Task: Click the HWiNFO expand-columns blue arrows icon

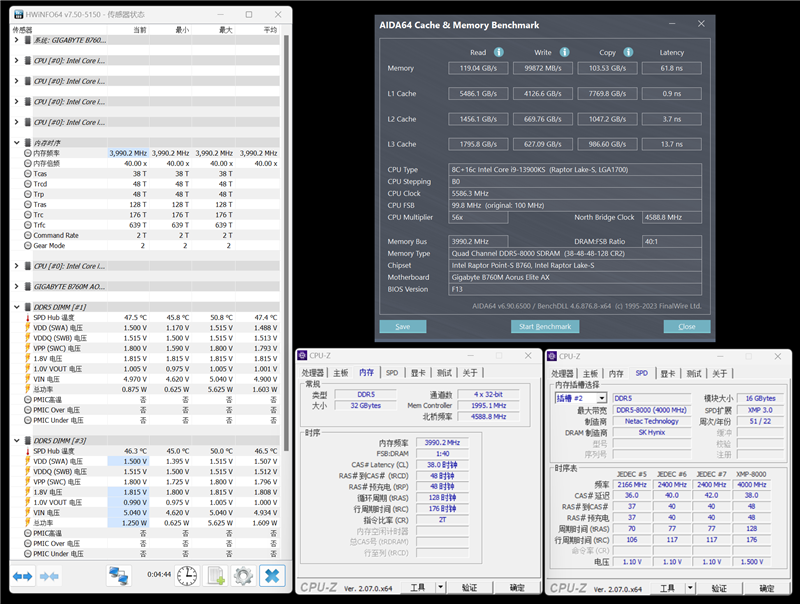Action: (22, 576)
